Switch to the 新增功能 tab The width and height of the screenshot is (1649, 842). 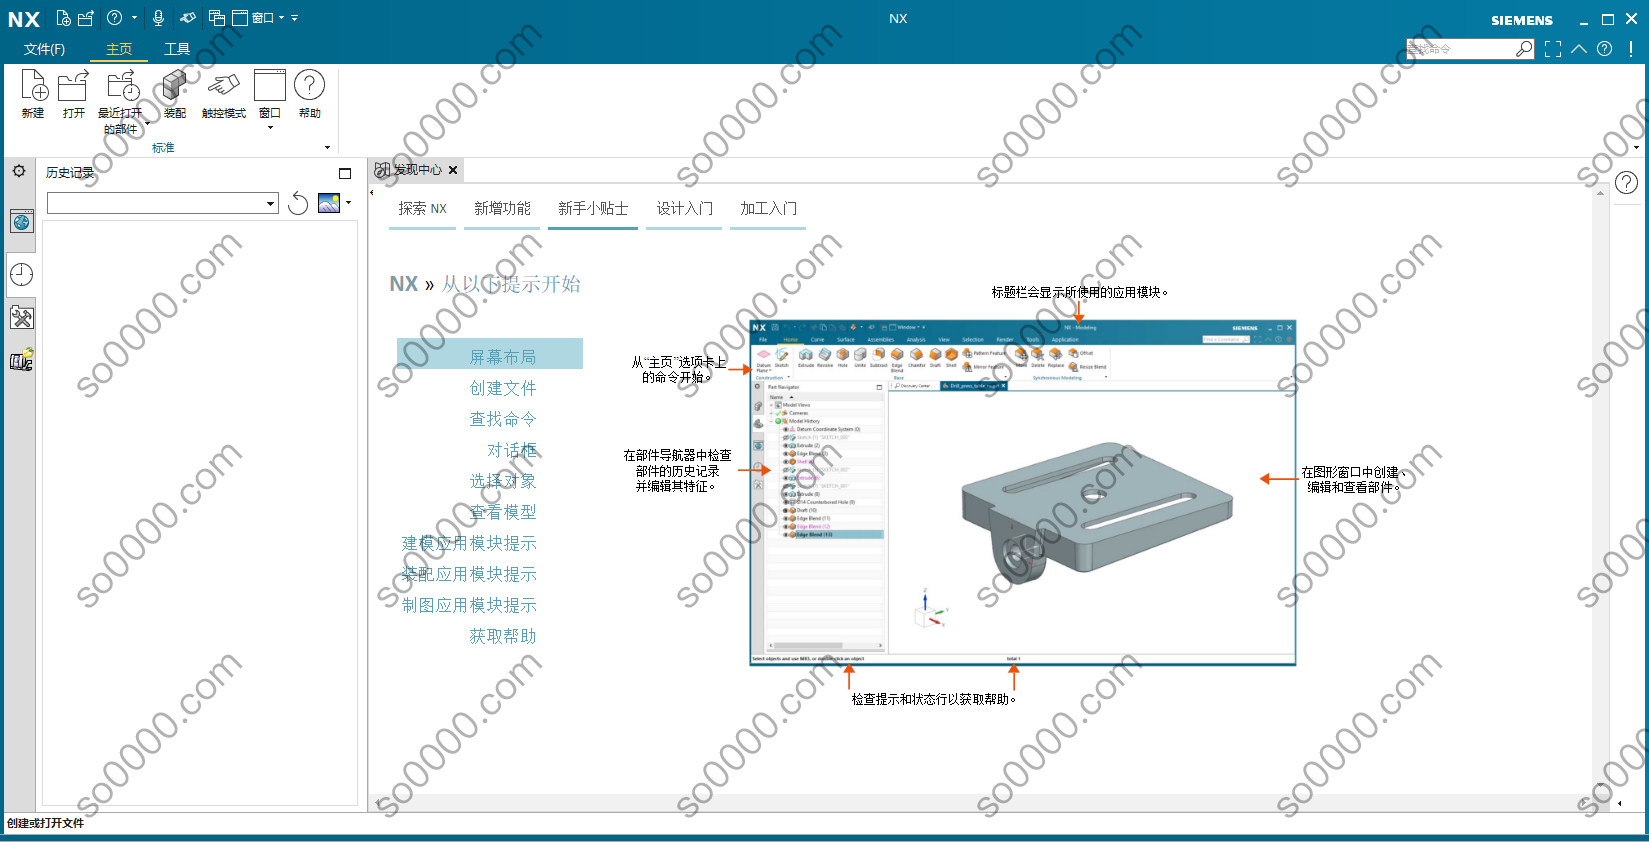pyautogui.click(x=503, y=208)
